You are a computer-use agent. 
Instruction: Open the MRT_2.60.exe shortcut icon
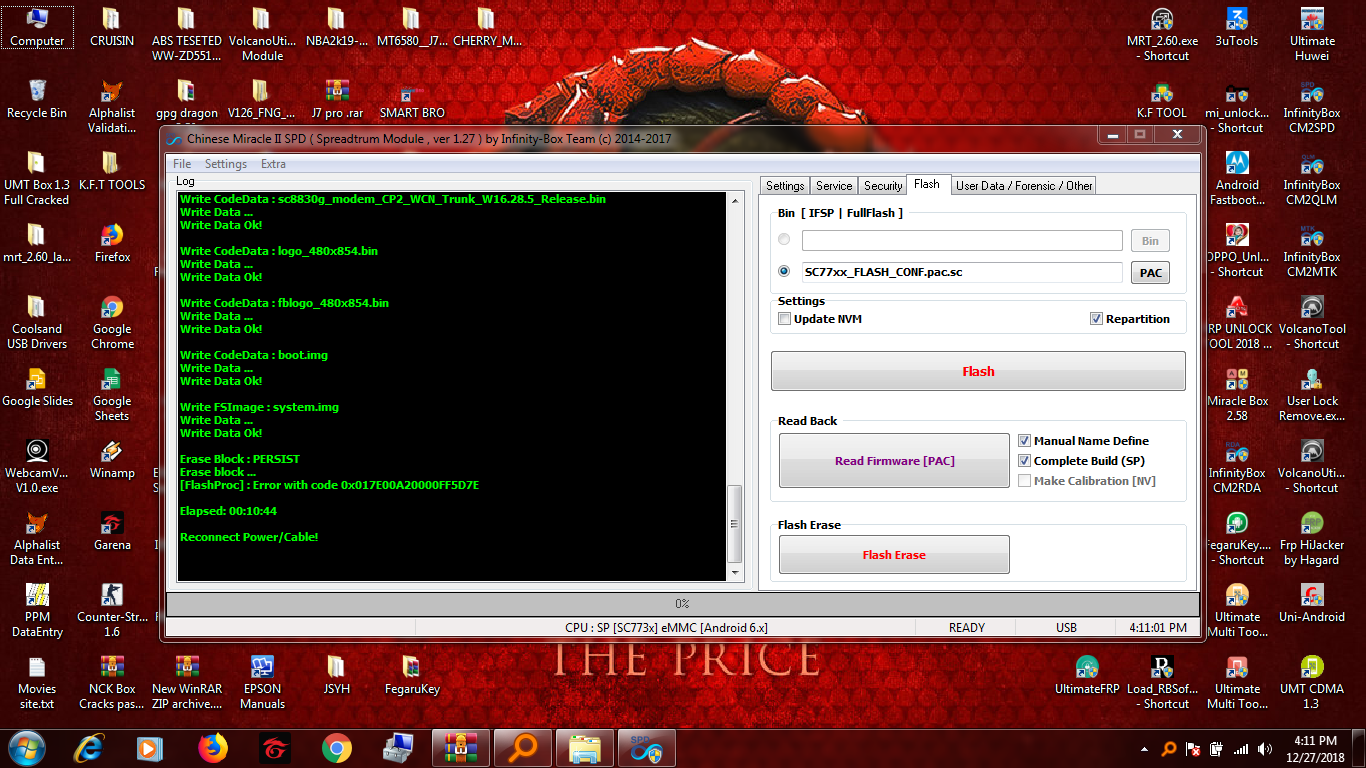(x=1162, y=35)
